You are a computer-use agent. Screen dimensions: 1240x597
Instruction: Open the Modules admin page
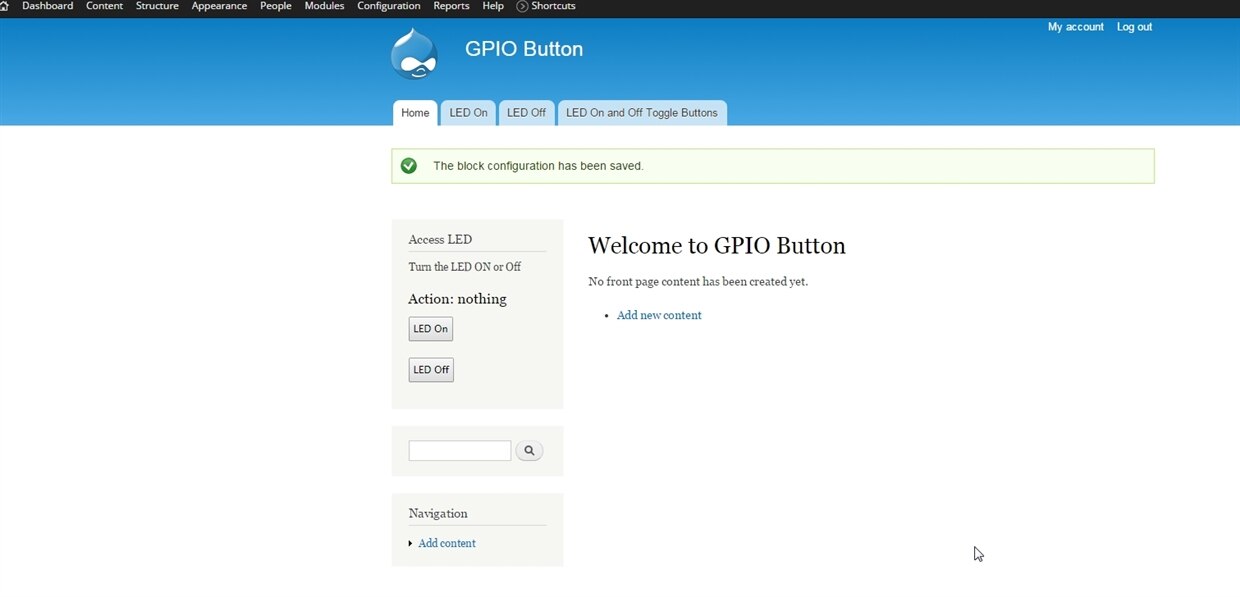coord(324,6)
